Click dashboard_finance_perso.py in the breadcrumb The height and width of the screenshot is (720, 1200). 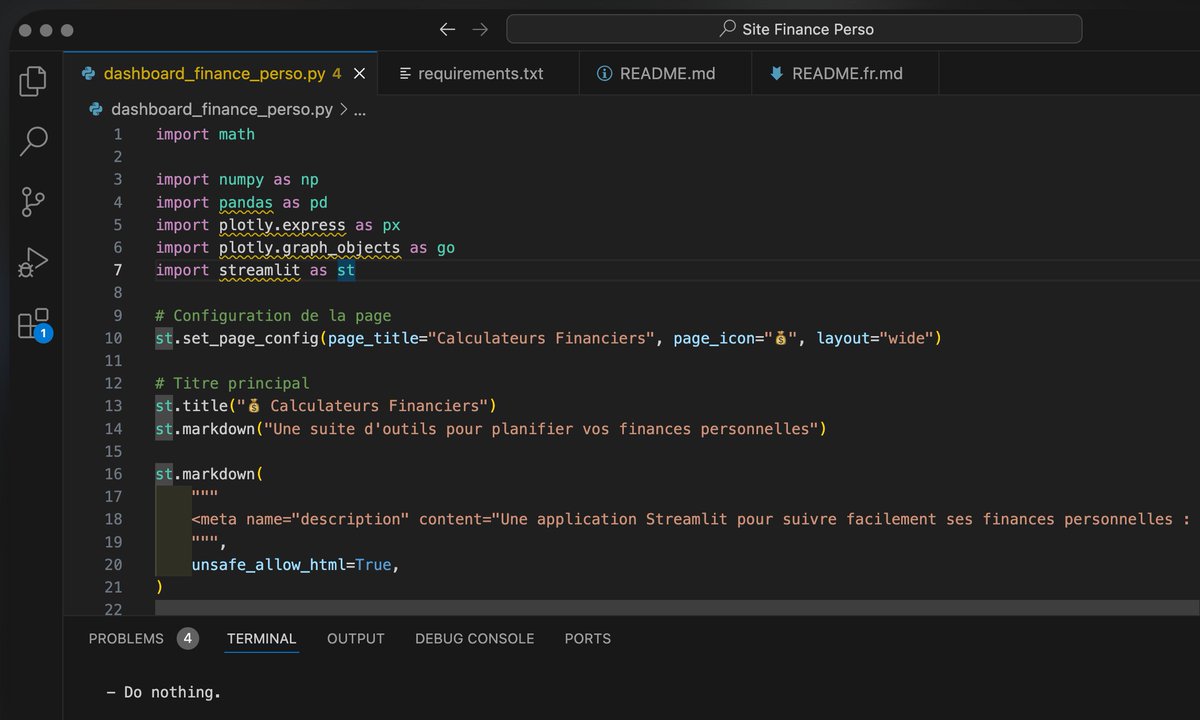click(x=222, y=109)
